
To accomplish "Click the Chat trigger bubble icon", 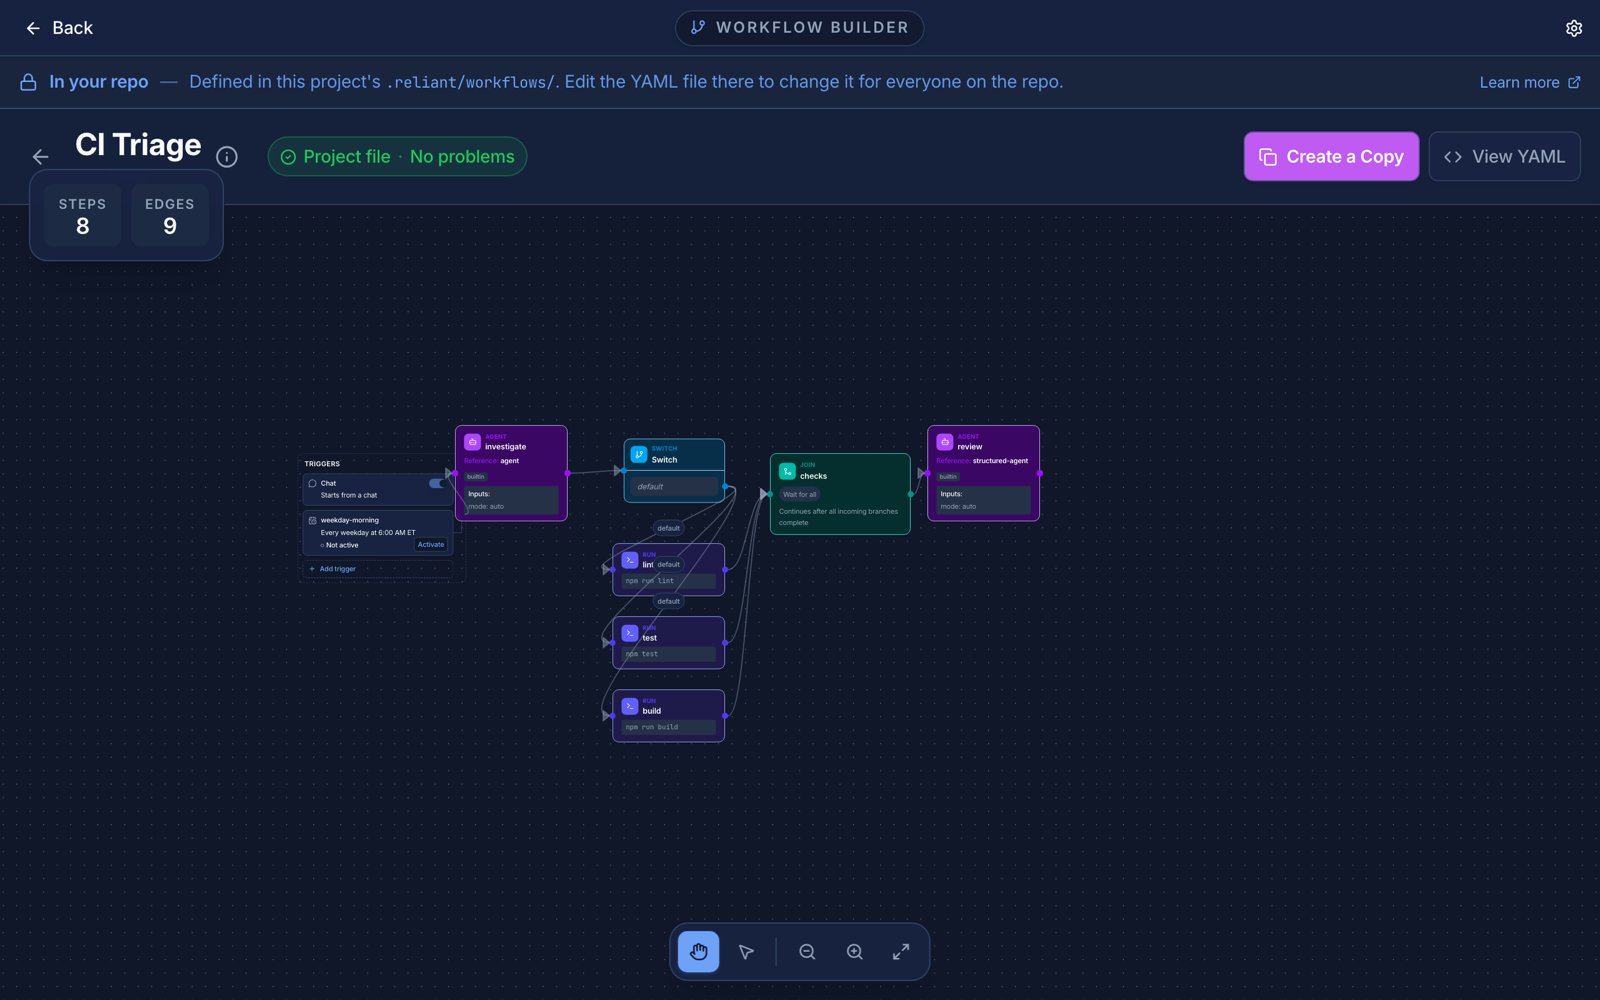I will point(312,484).
